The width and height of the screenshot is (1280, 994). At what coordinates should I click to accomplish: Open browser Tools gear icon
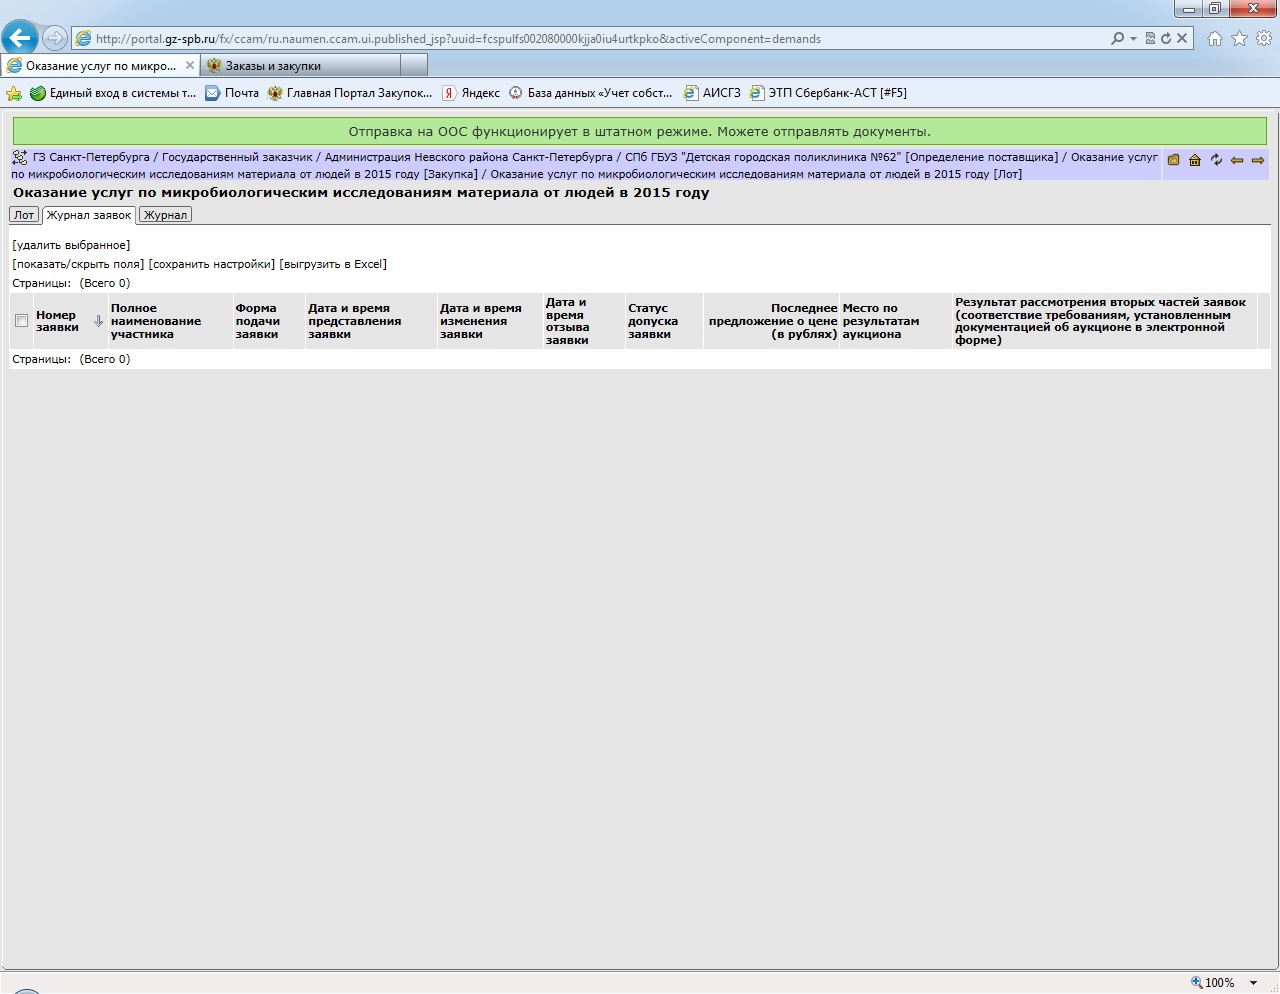pyautogui.click(x=1263, y=39)
